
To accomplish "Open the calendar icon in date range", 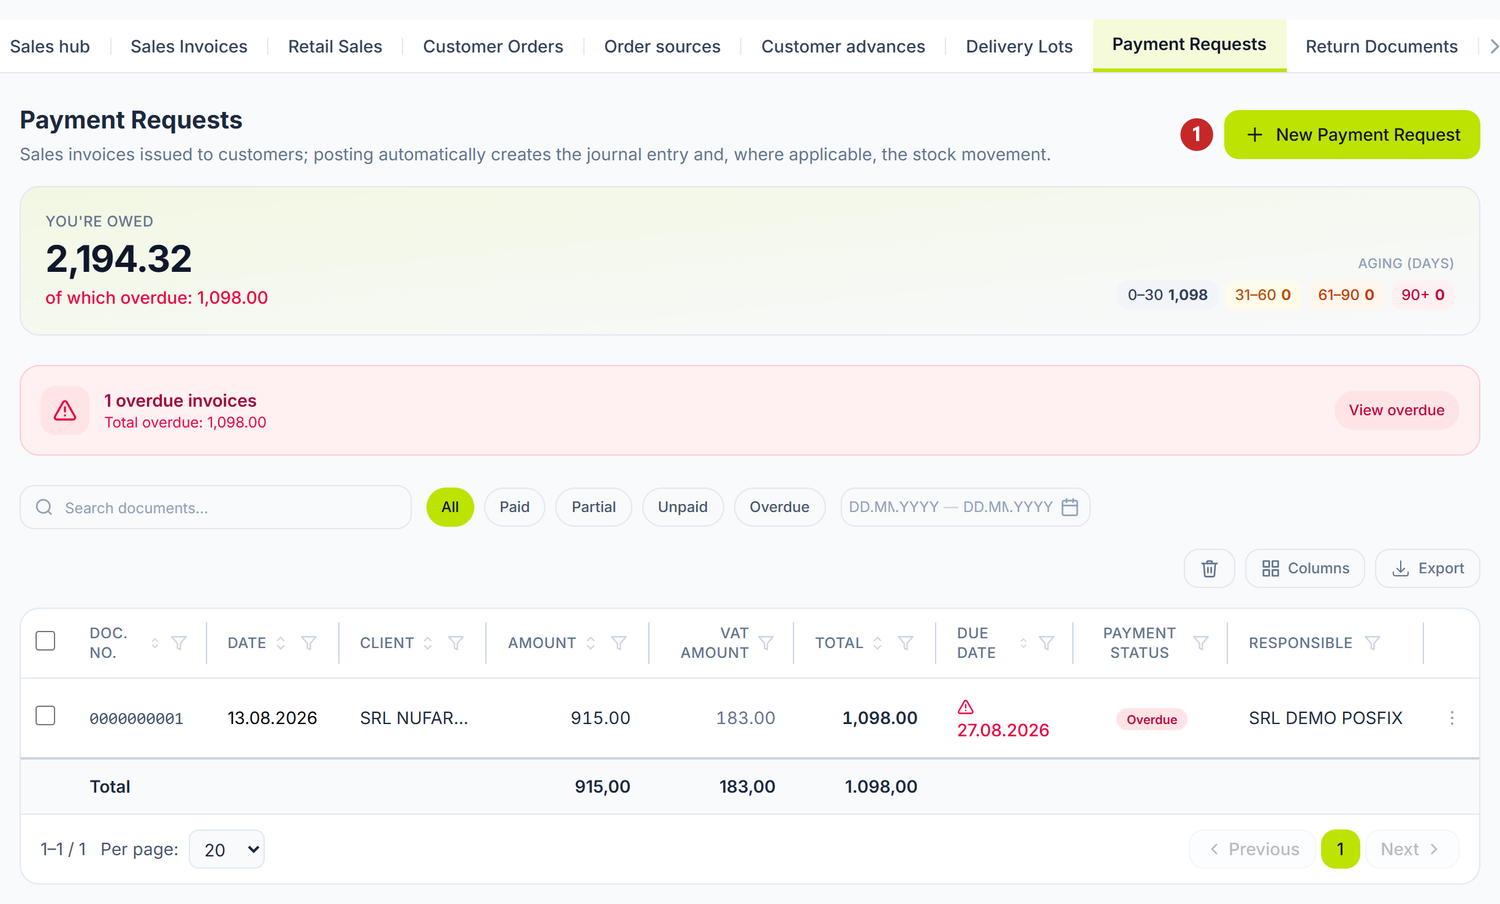I will pyautogui.click(x=1069, y=507).
